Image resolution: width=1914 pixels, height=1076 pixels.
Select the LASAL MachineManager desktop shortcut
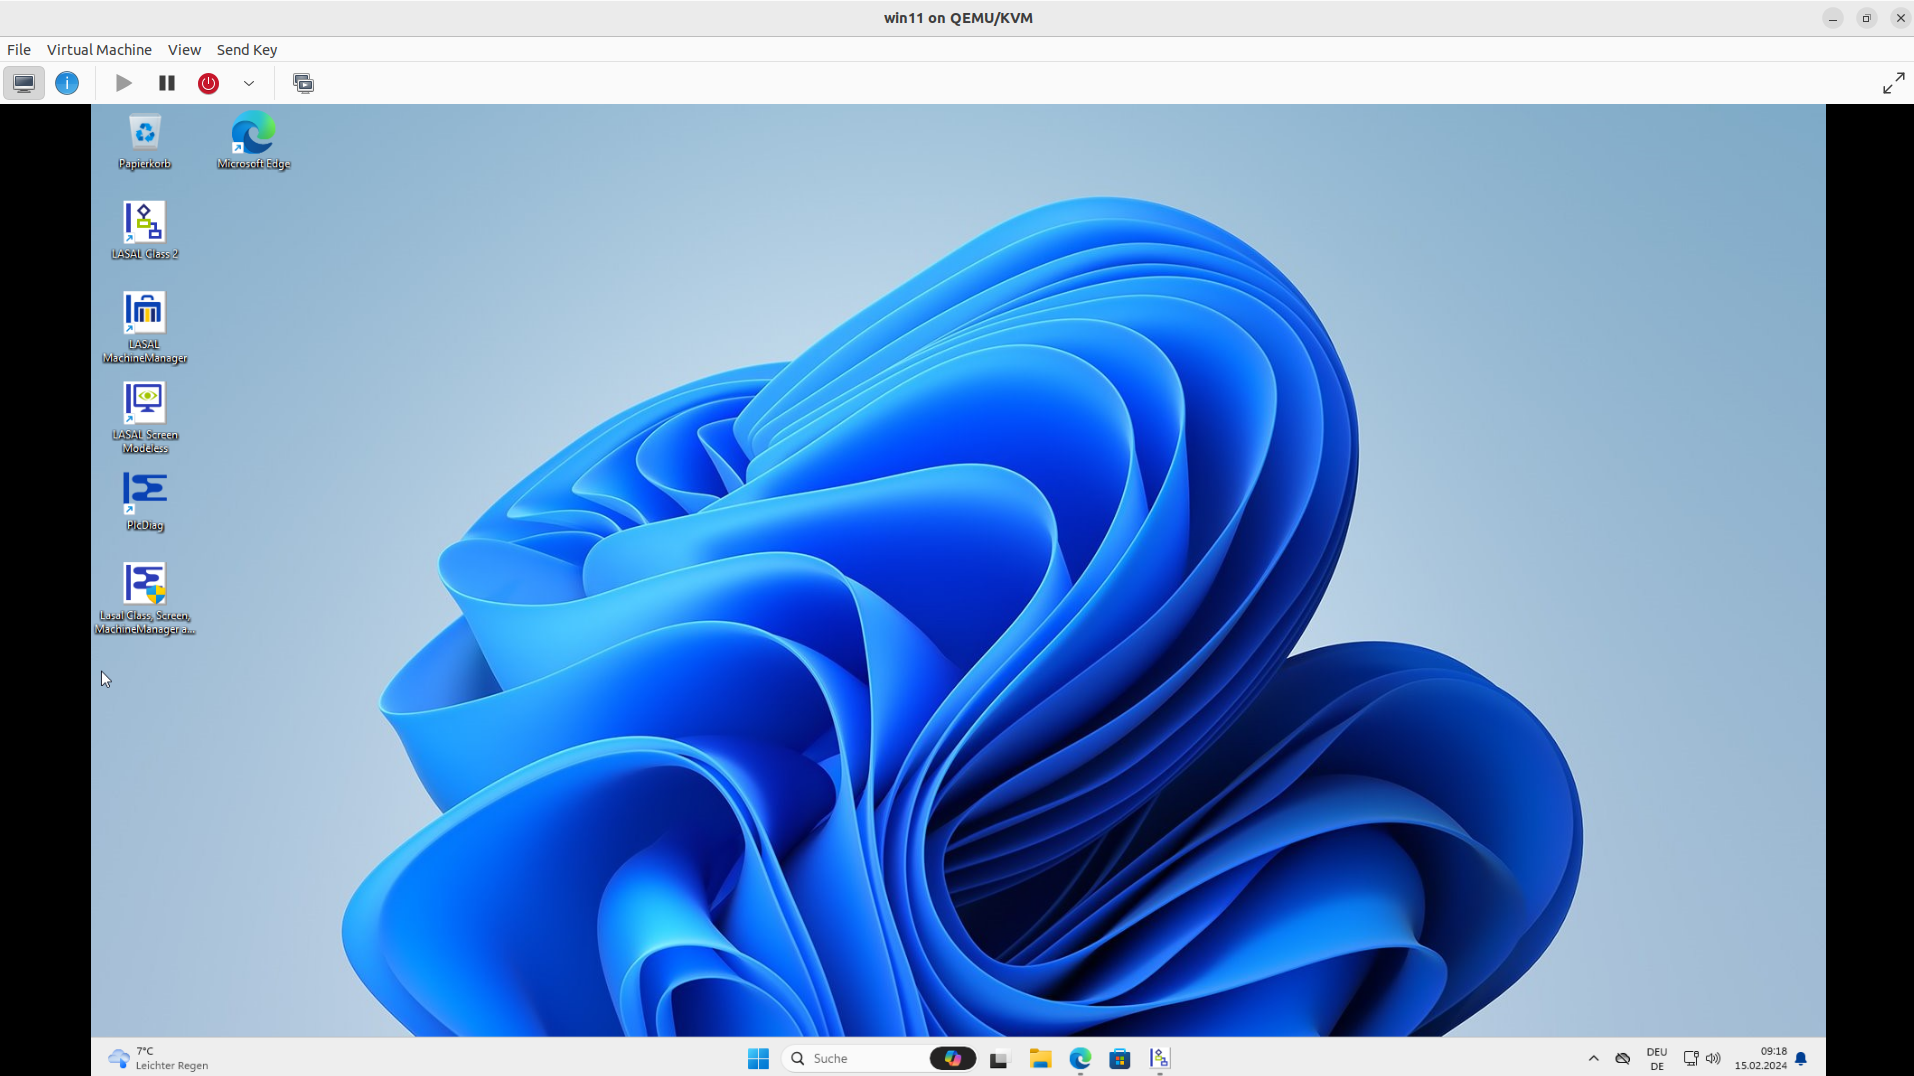coord(145,326)
